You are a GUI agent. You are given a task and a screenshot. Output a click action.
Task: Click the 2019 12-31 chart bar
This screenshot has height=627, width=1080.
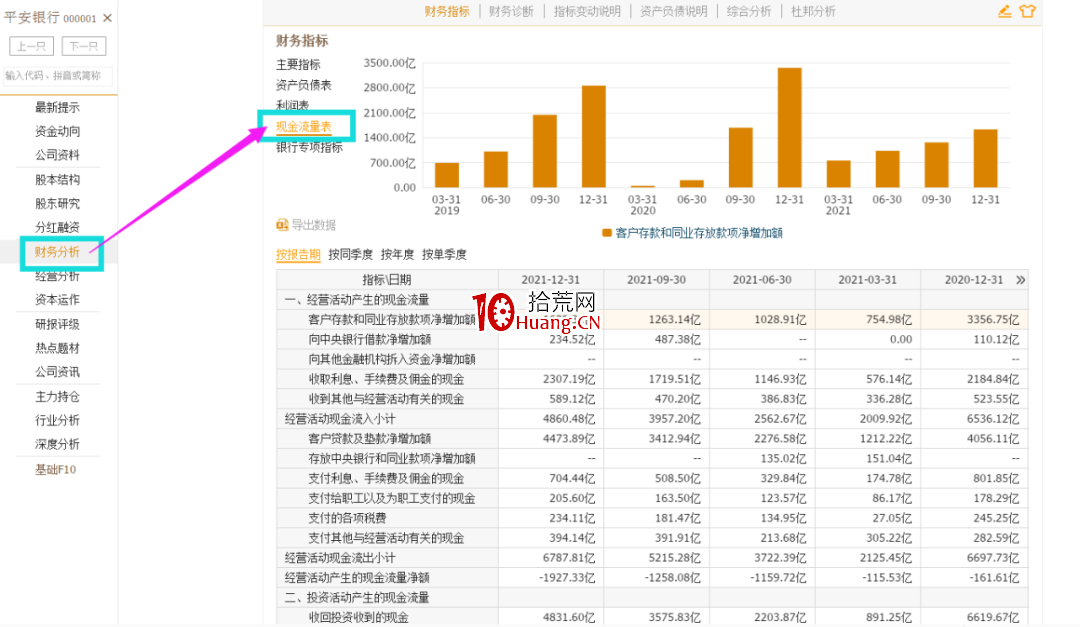point(594,136)
